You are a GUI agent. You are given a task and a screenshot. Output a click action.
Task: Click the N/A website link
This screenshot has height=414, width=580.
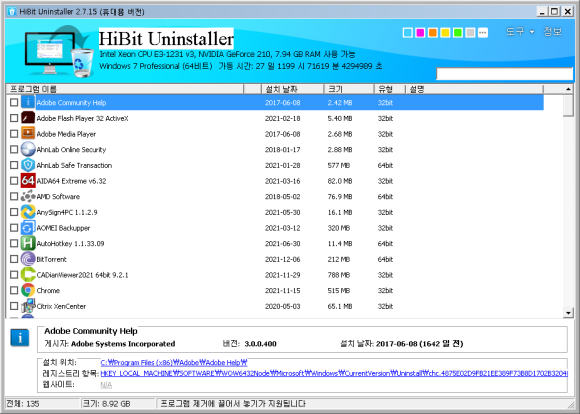click(106, 385)
